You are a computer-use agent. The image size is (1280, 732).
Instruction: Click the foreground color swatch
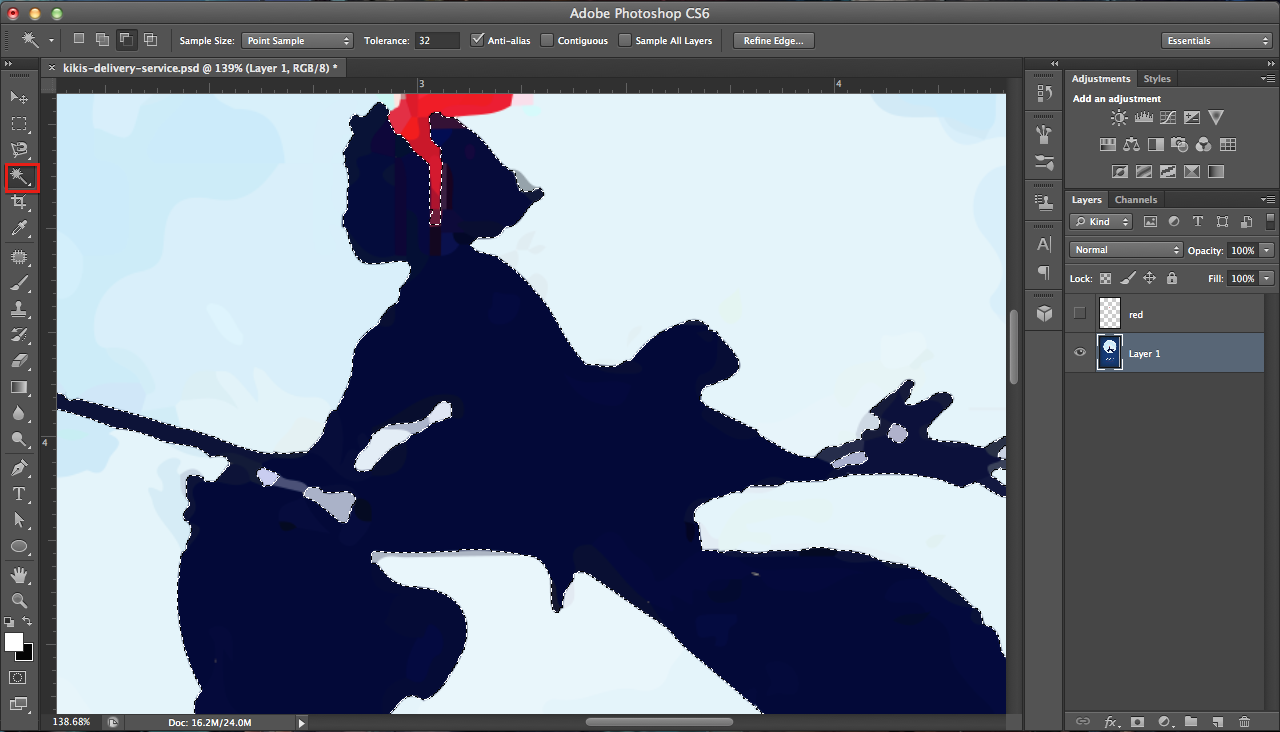[x=14, y=642]
